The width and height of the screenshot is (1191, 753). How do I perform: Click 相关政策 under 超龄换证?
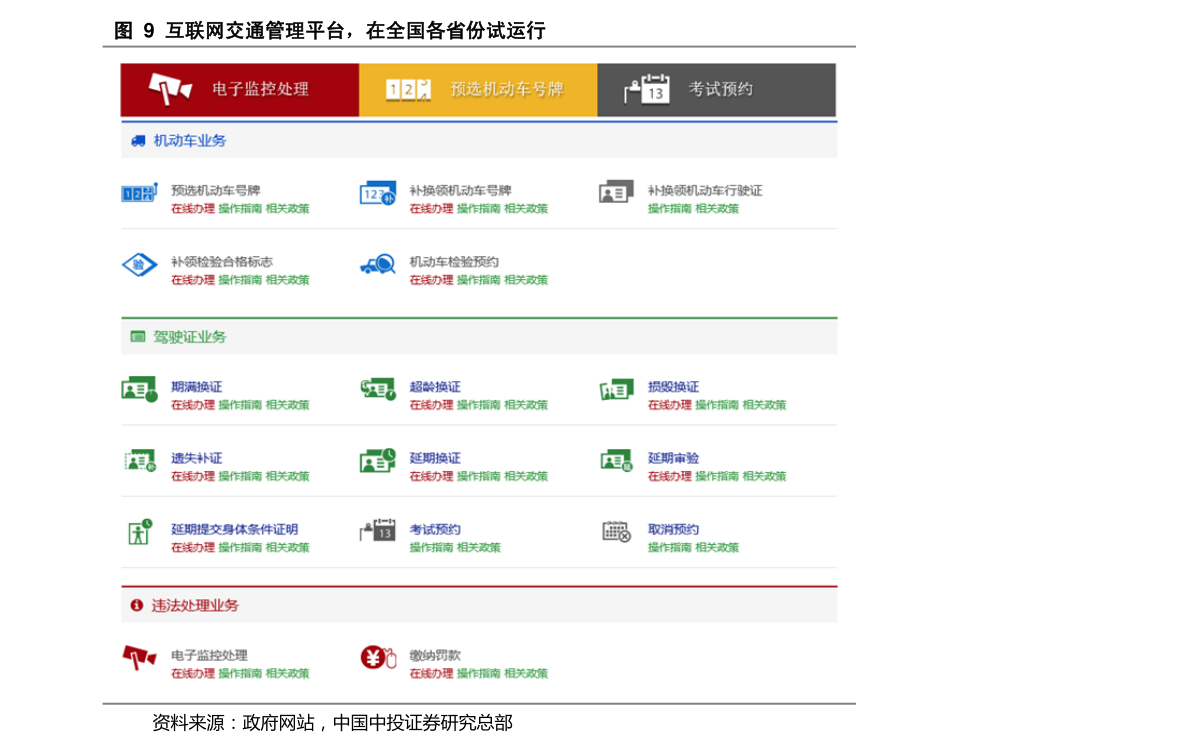(x=526, y=405)
